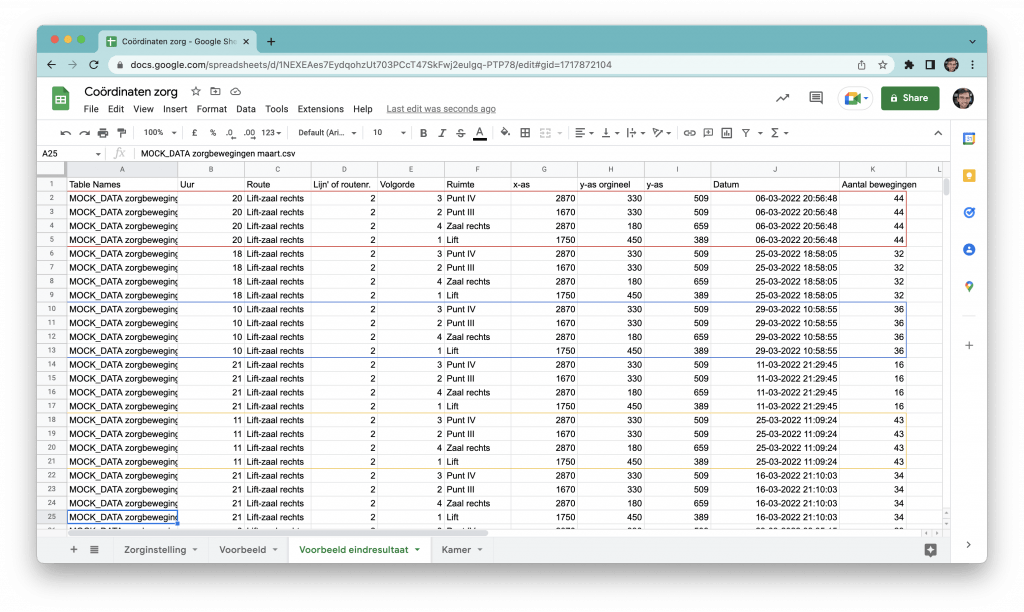
Task: Open the fill colour picker
Action: point(505,133)
